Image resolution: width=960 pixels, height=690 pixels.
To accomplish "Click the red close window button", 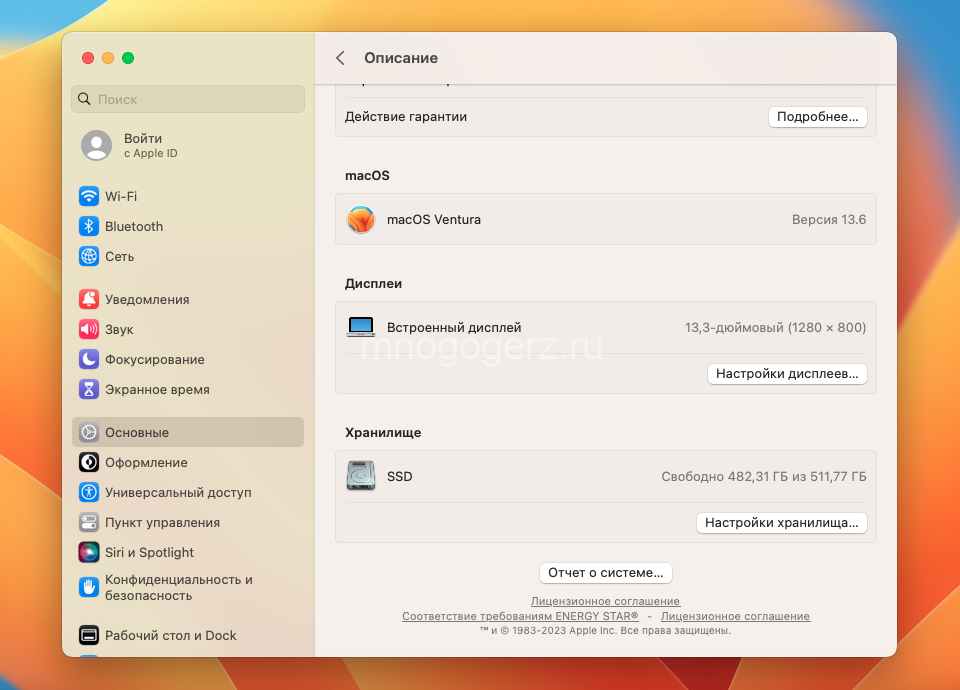I will coord(88,58).
